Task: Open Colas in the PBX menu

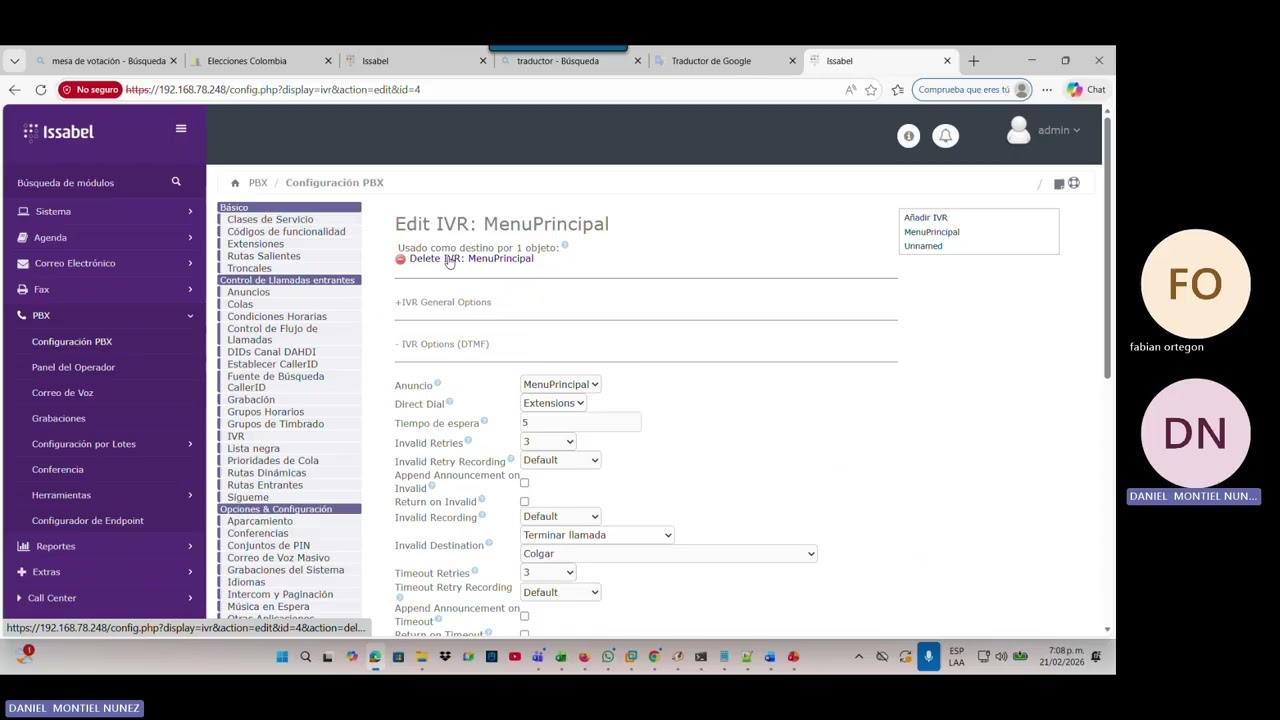Action: coord(240,304)
